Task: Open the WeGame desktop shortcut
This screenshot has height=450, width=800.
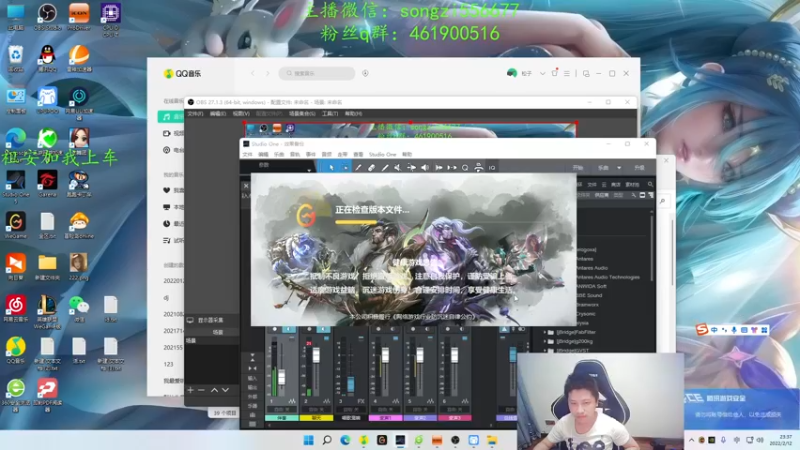Action: [15, 226]
